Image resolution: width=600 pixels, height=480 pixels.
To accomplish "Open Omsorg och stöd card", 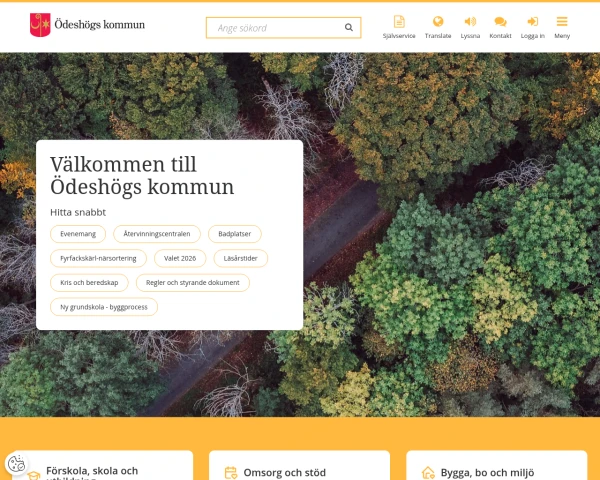I will (299, 467).
